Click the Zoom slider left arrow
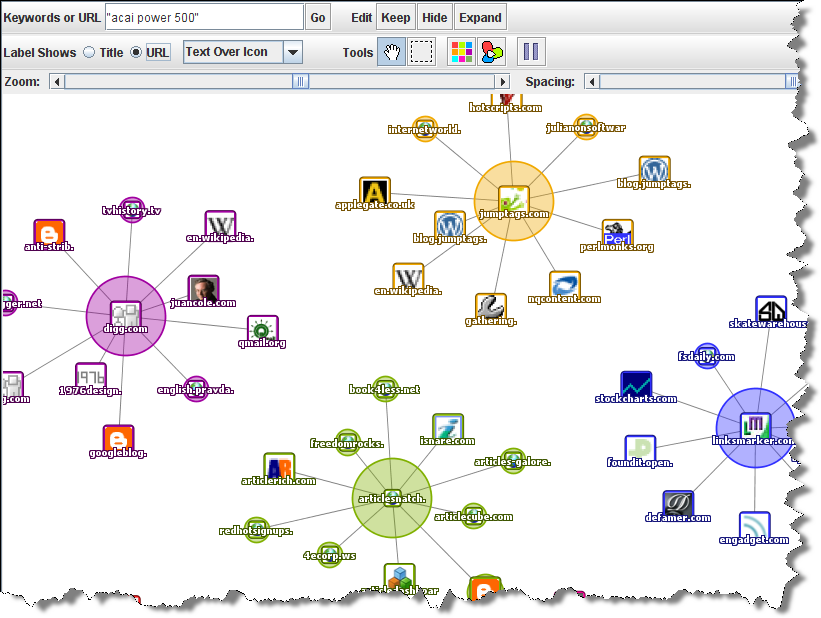This screenshot has height=618, width=821. tap(57, 82)
